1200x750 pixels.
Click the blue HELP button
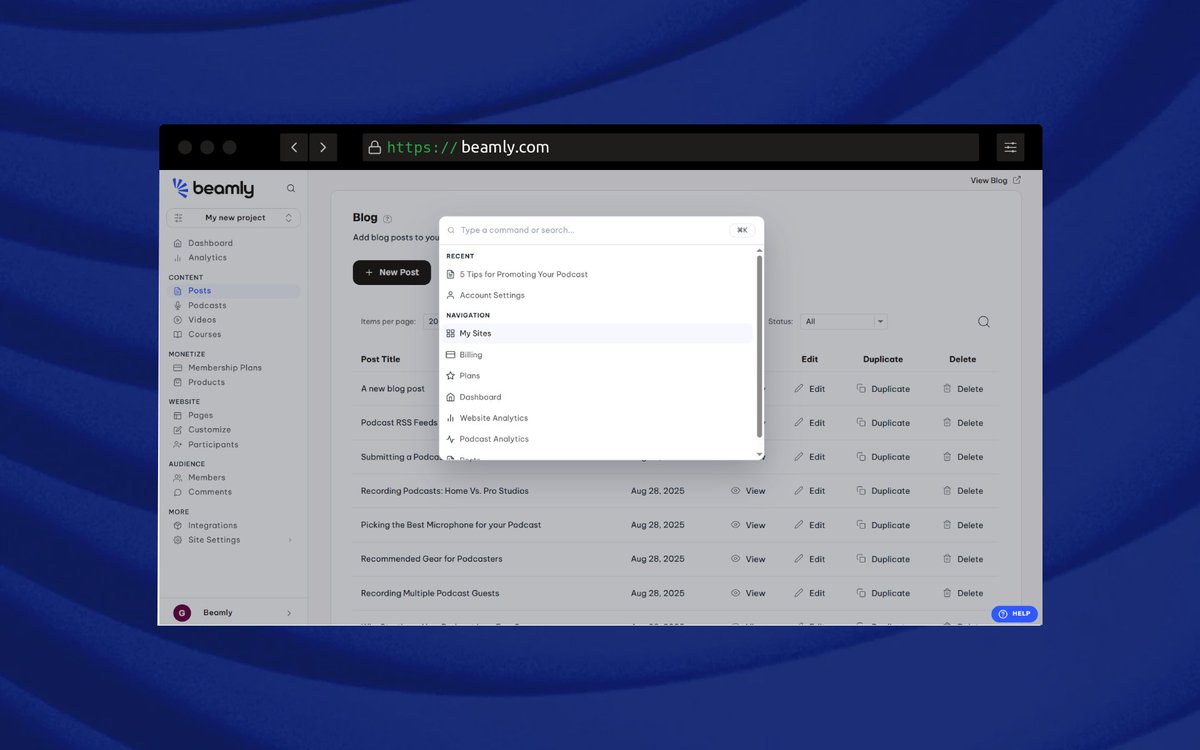point(1015,614)
